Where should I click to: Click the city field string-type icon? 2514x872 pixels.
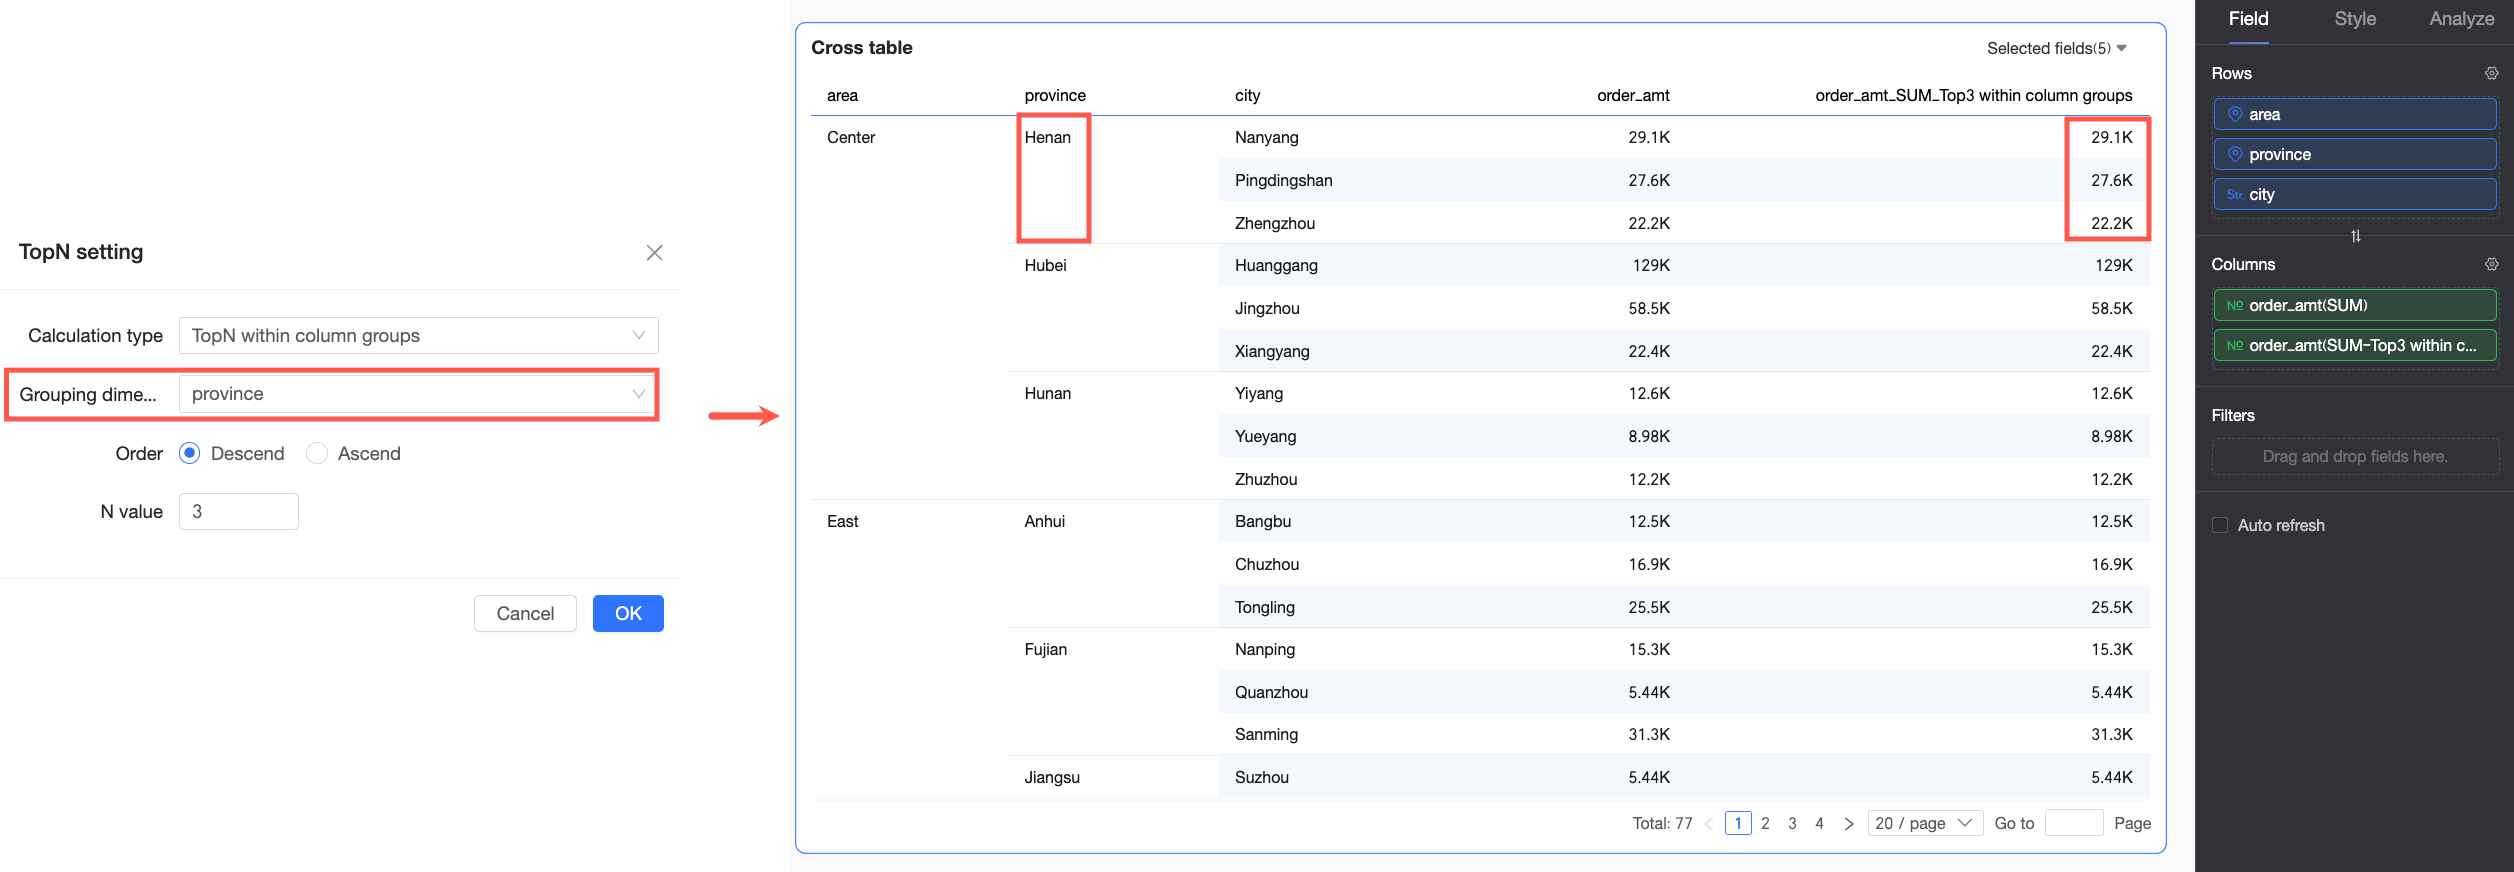tap(2234, 194)
